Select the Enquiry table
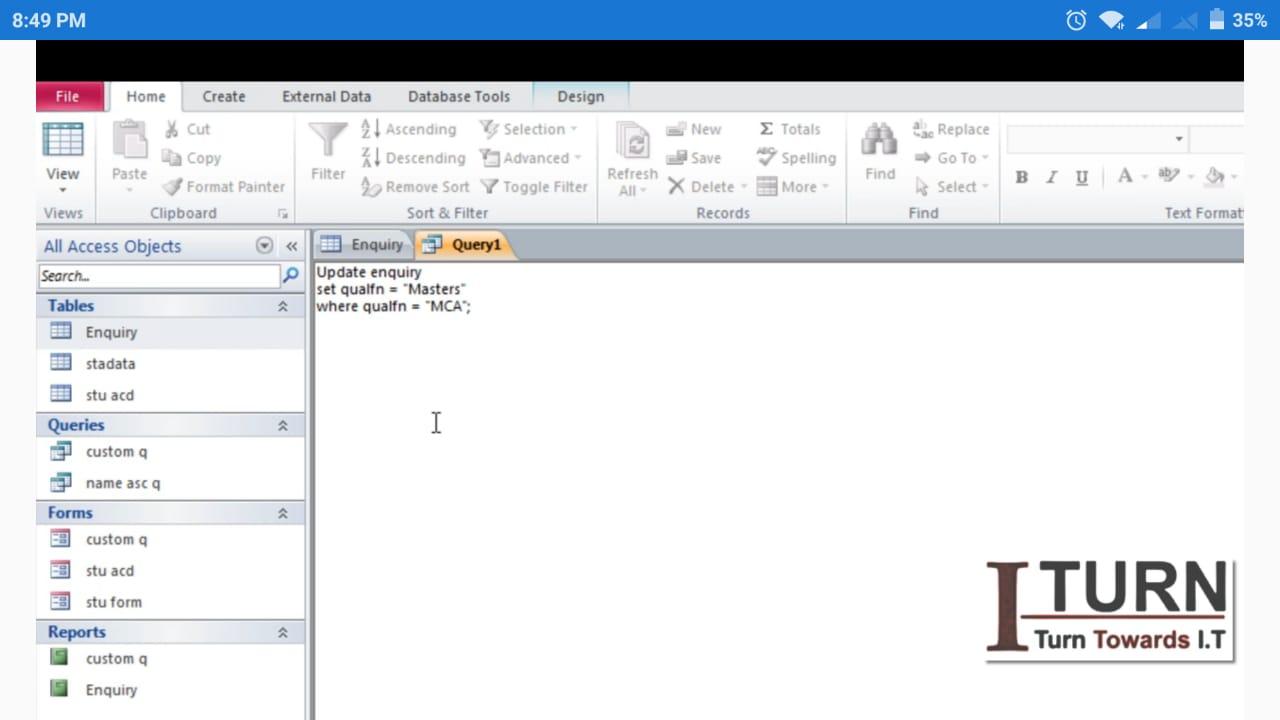 click(171, 332)
